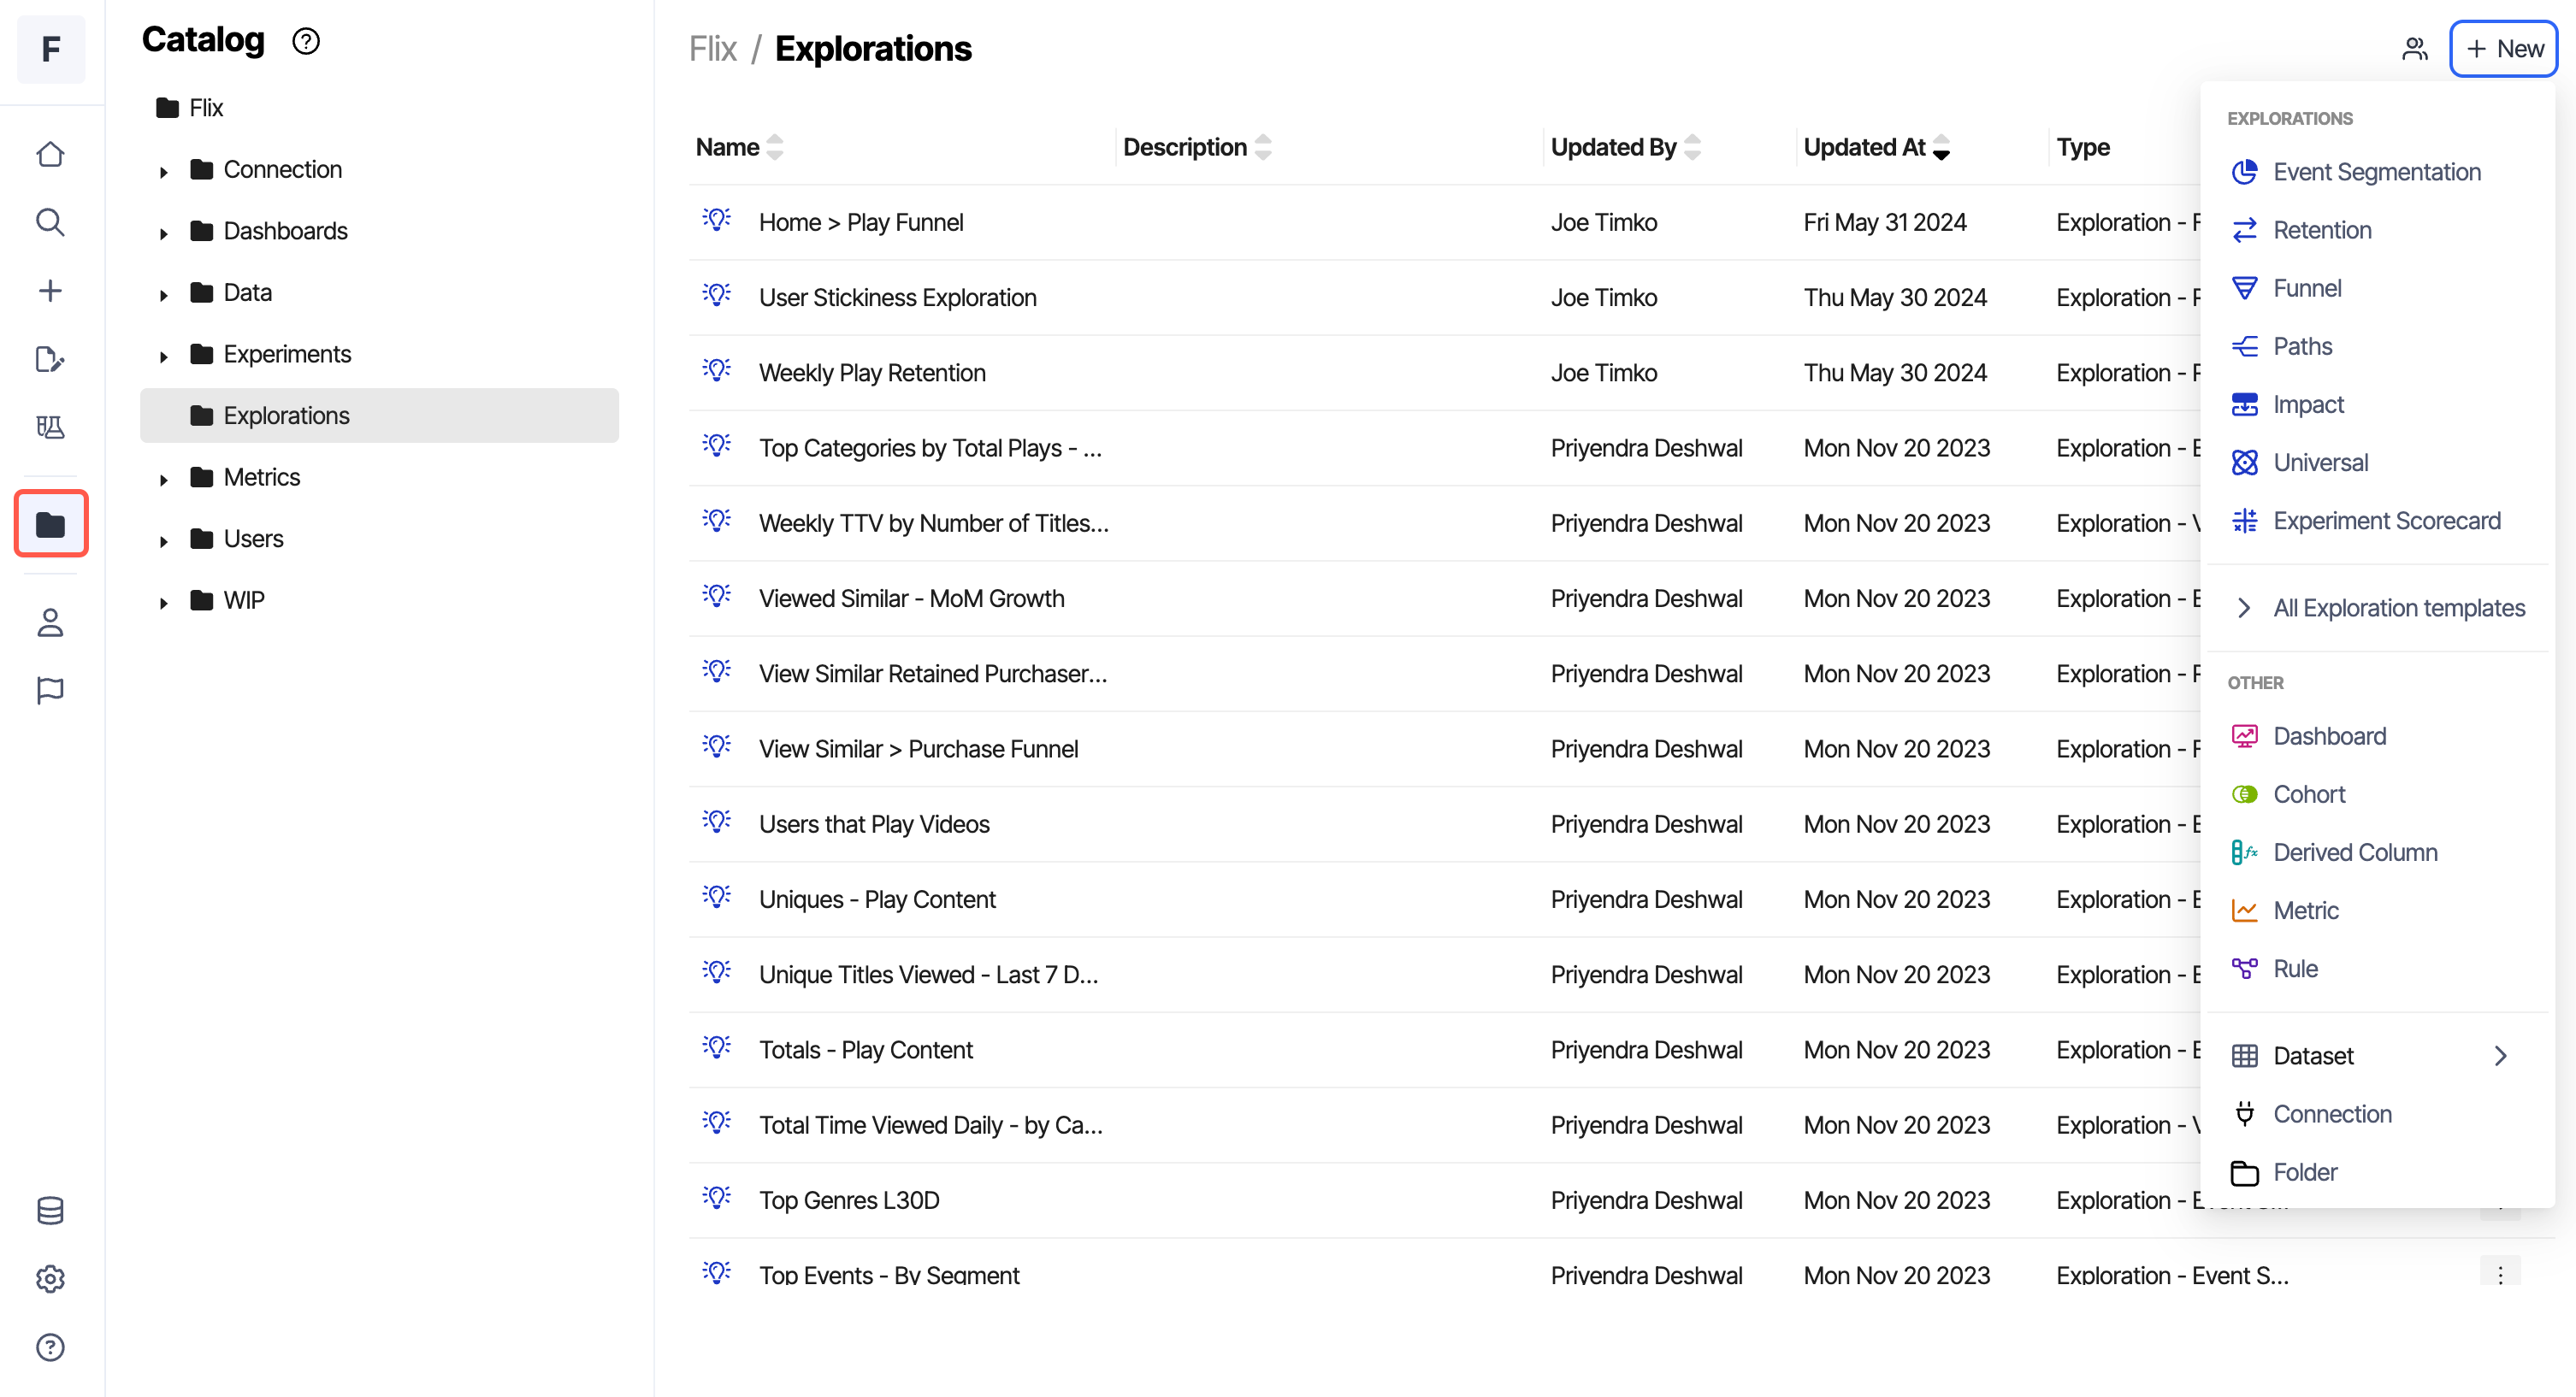Open Viewed Similar - MoM Growth exploration
Image resolution: width=2576 pixels, height=1397 pixels.
[x=911, y=598]
